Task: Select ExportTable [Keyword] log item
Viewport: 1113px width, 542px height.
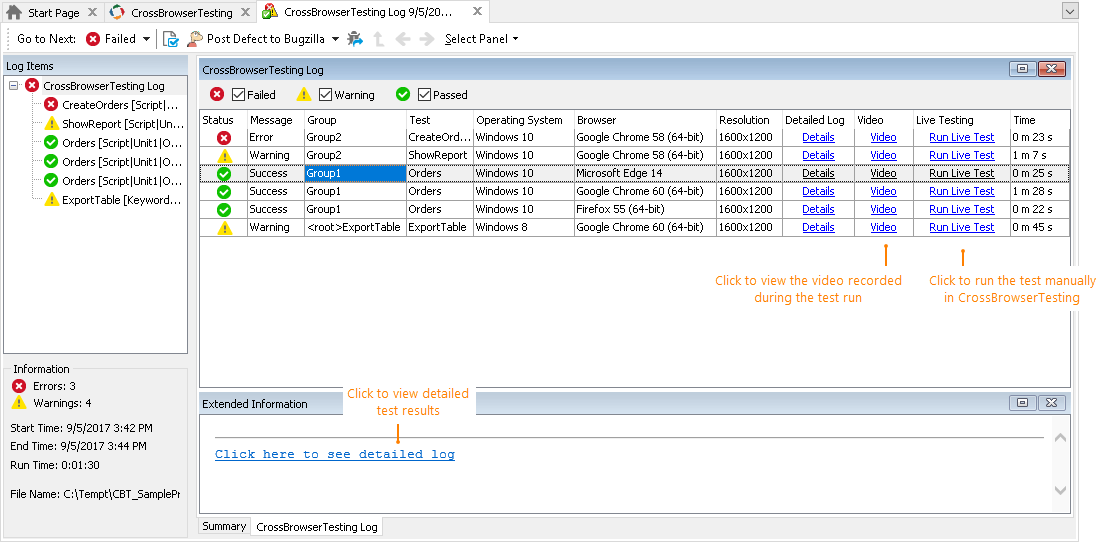Action: [x=121, y=200]
